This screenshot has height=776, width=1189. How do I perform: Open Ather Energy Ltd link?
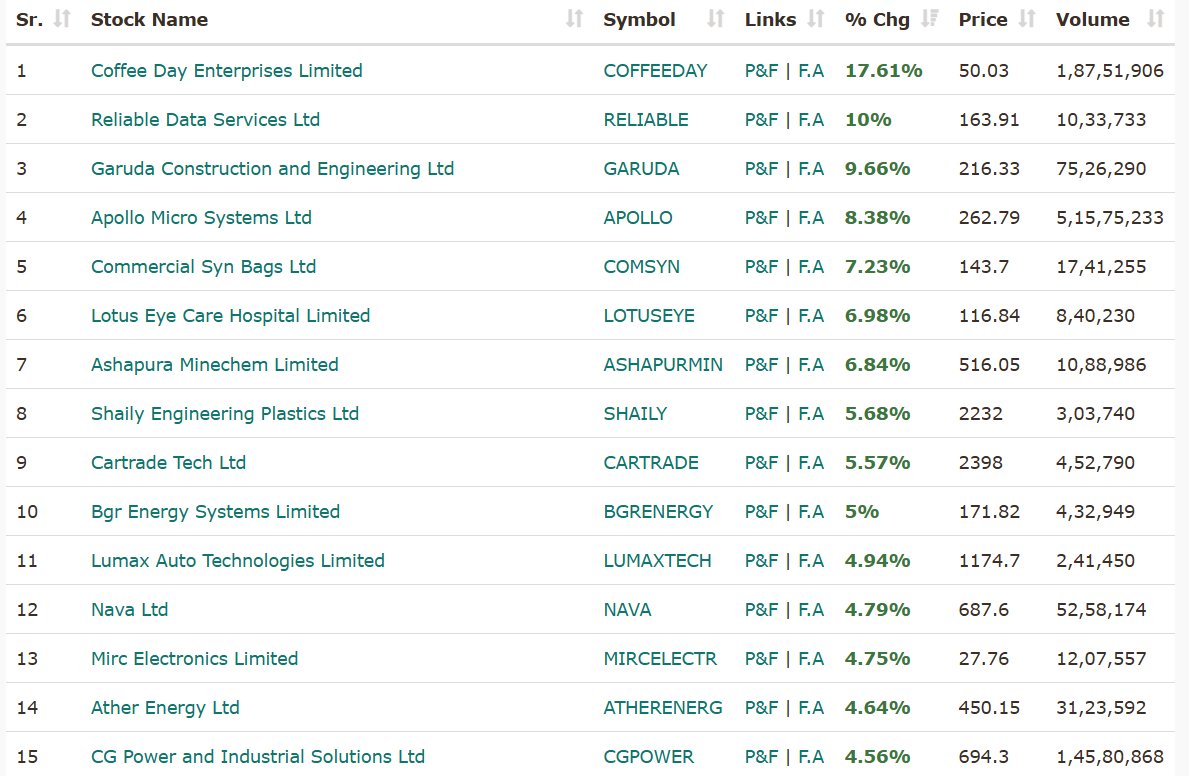165,708
